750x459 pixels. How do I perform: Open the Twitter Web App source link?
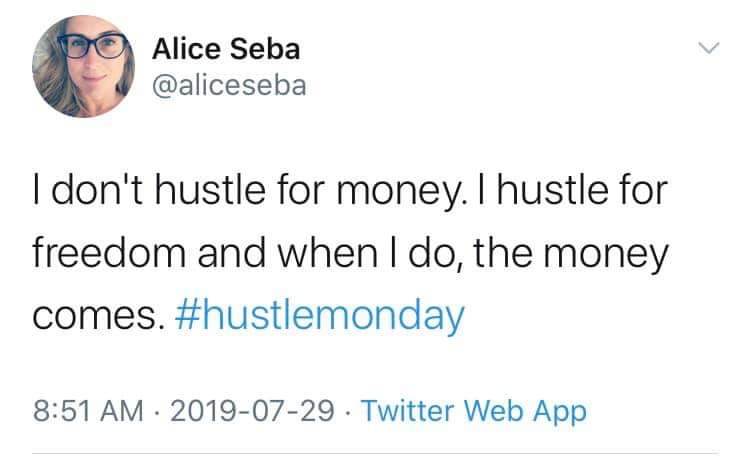click(474, 412)
